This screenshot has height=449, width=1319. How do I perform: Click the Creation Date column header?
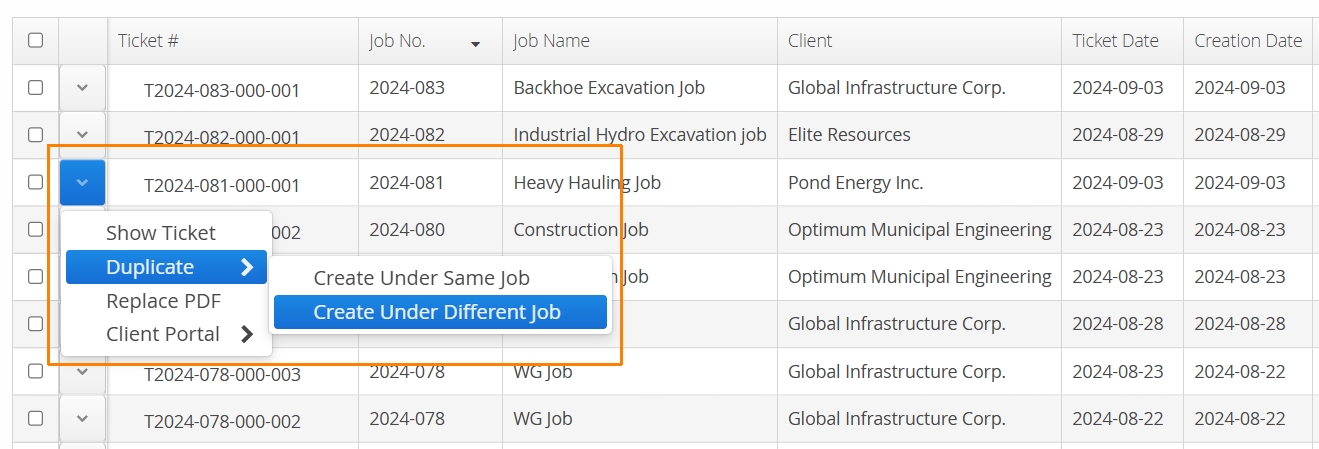click(x=1248, y=41)
